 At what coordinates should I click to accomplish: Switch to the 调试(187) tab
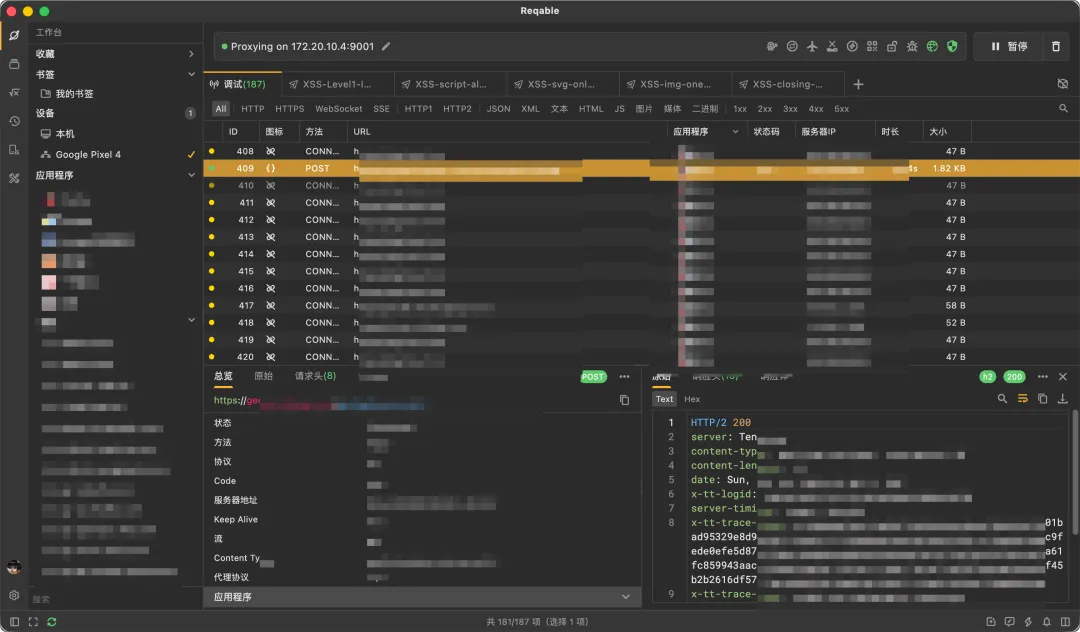click(x=242, y=84)
